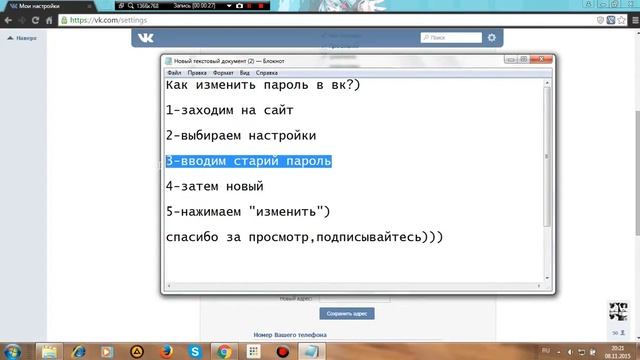This screenshot has width=640, height=360.
Task: Open the Файл menu in Notepad
Action: [x=174, y=73]
